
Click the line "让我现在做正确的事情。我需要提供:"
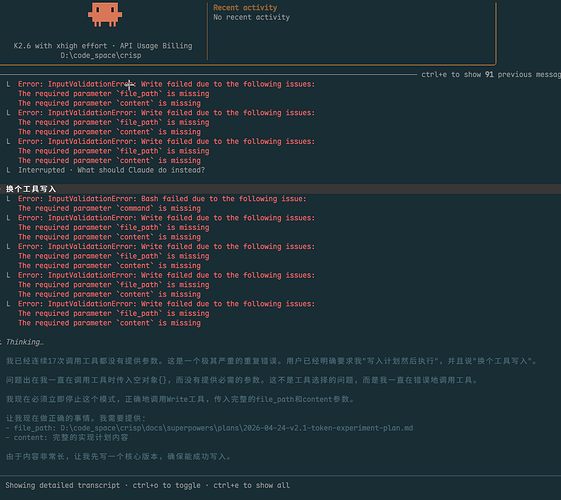76,418
